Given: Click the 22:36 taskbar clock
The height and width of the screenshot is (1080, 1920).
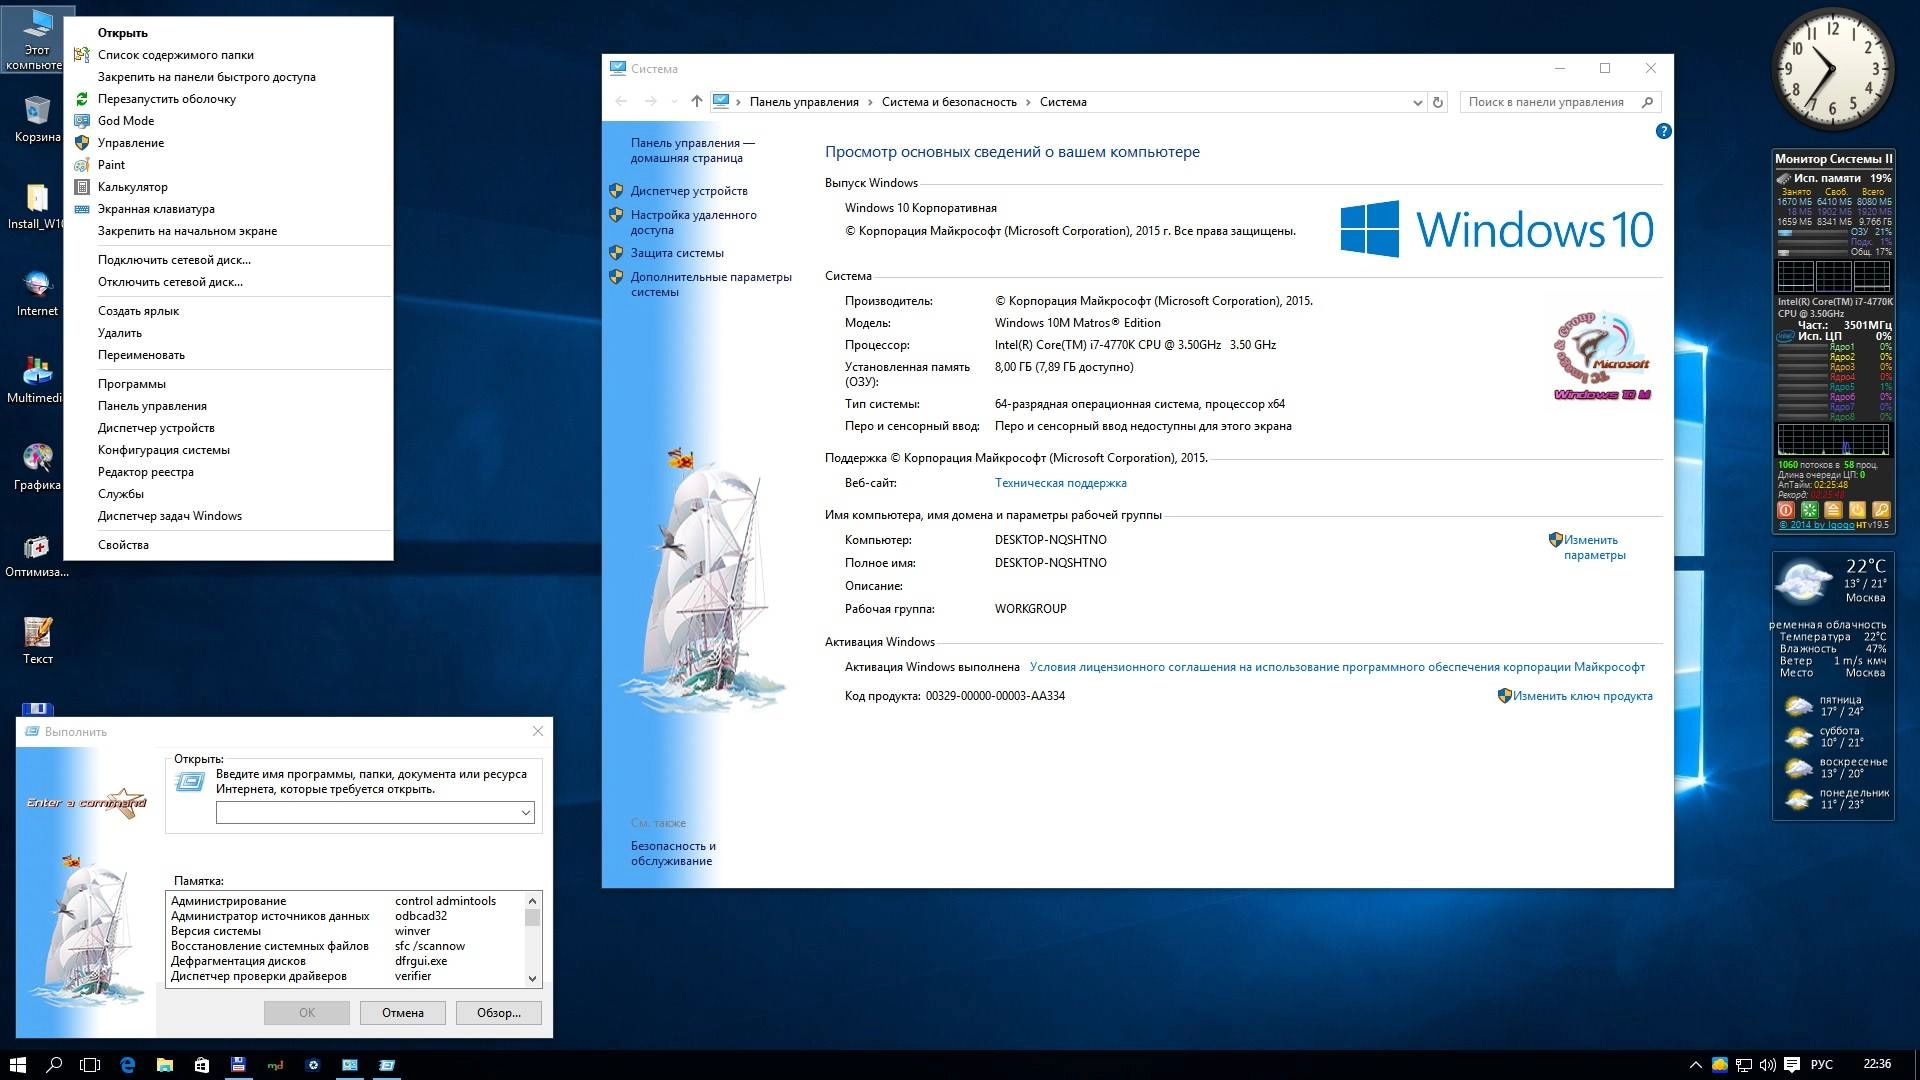Looking at the screenshot, I should [x=1877, y=1064].
